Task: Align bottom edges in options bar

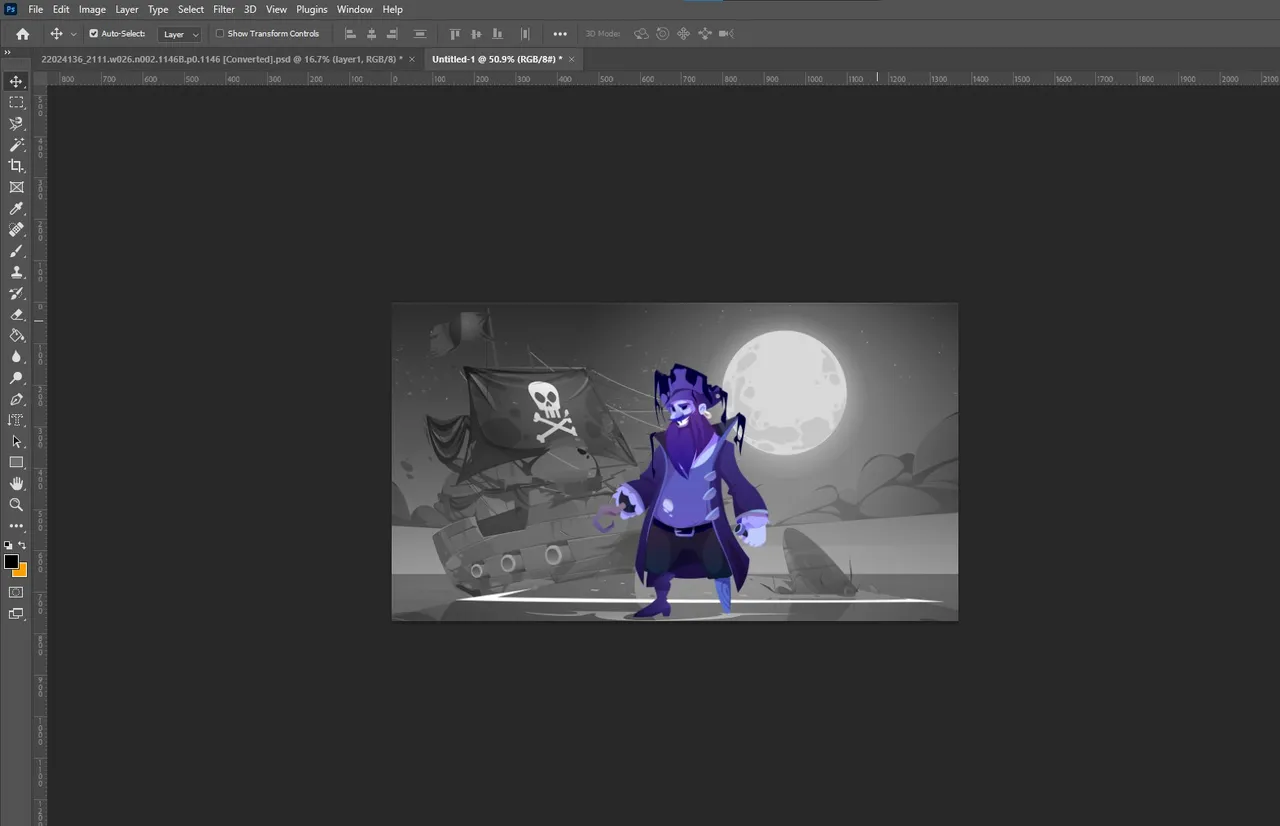Action: coord(497,34)
